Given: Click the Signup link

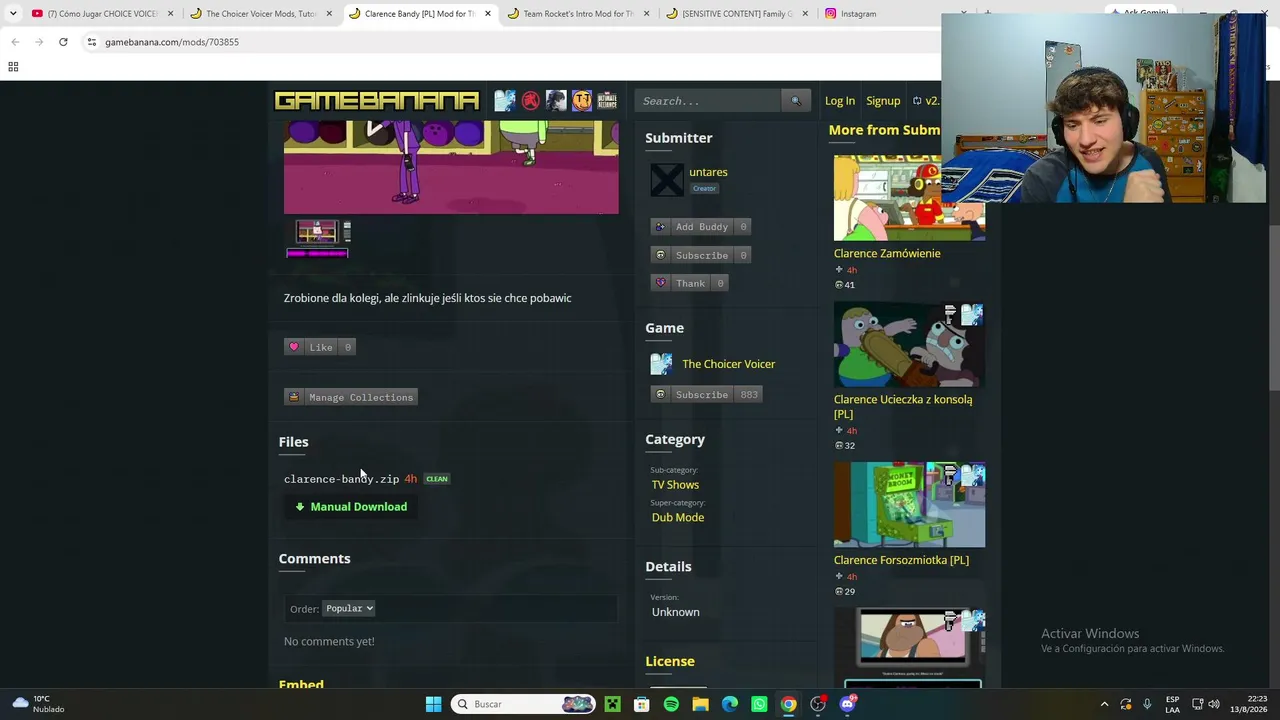Looking at the screenshot, I should click(x=883, y=101).
